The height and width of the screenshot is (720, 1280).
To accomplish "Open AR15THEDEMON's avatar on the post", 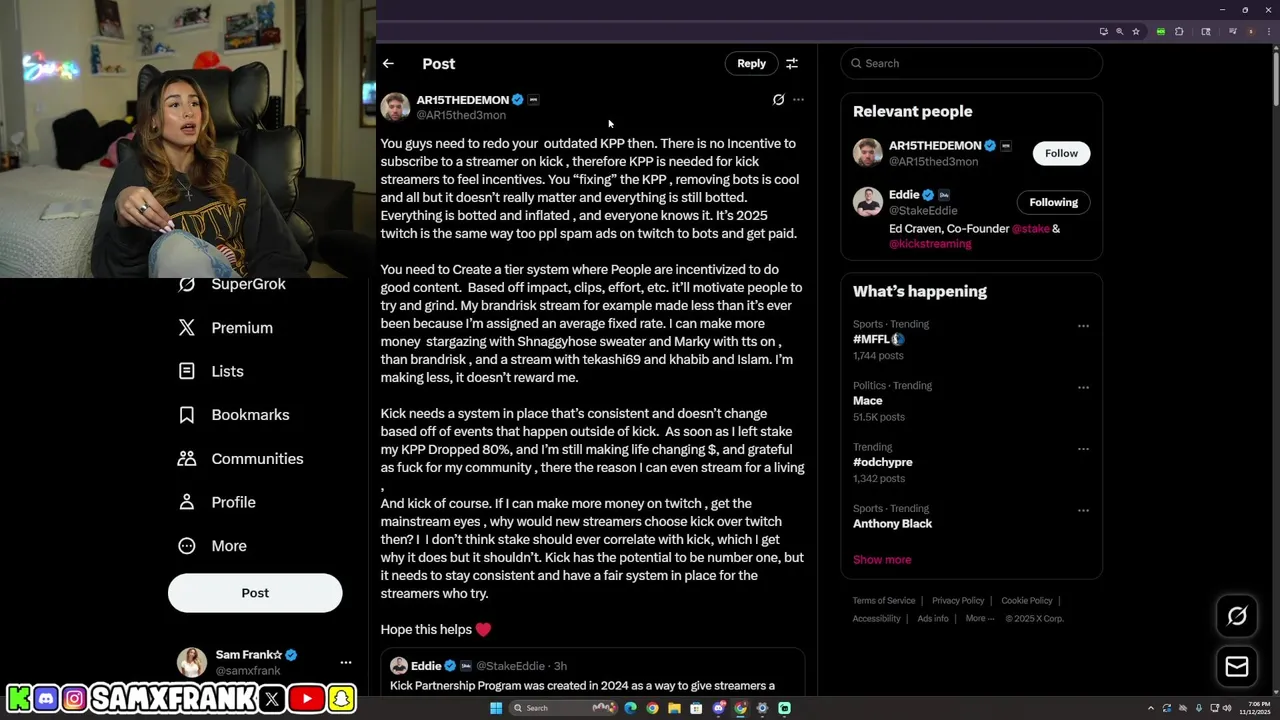I will (395, 107).
